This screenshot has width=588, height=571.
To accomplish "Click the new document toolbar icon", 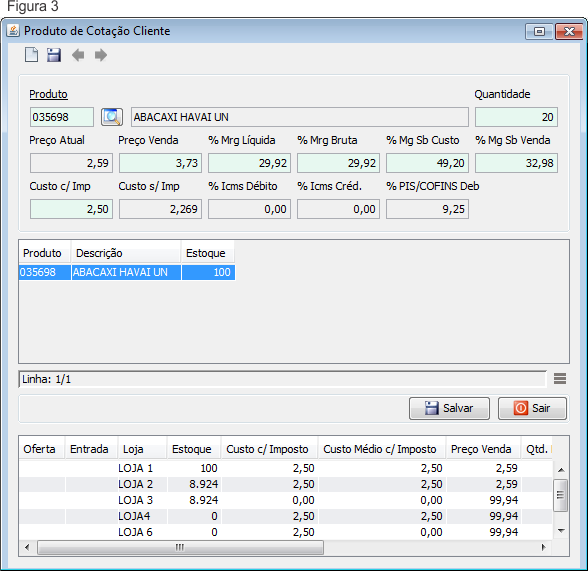I will [31, 55].
